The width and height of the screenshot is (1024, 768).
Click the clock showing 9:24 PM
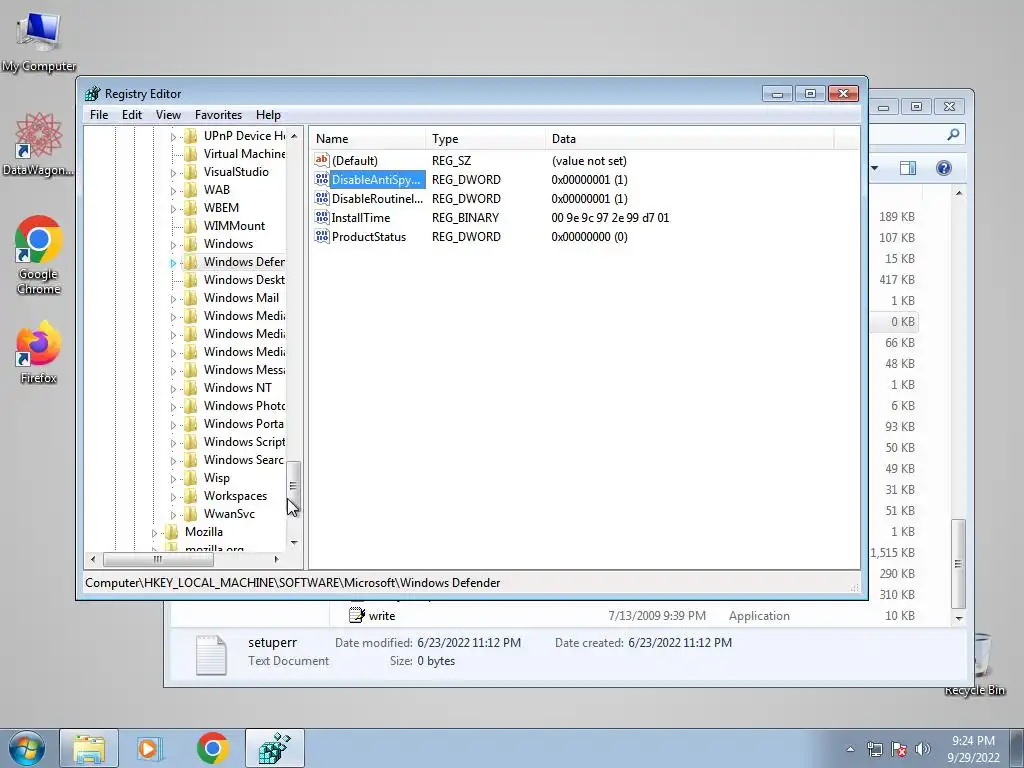(973, 741)
